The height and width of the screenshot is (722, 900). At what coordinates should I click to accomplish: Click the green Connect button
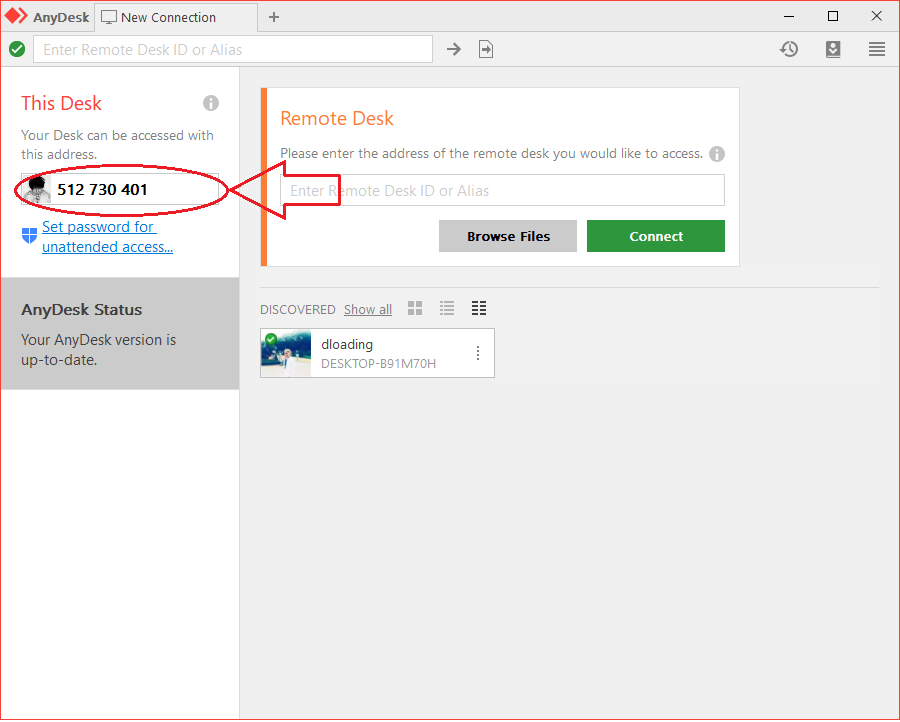pos(655,236)
